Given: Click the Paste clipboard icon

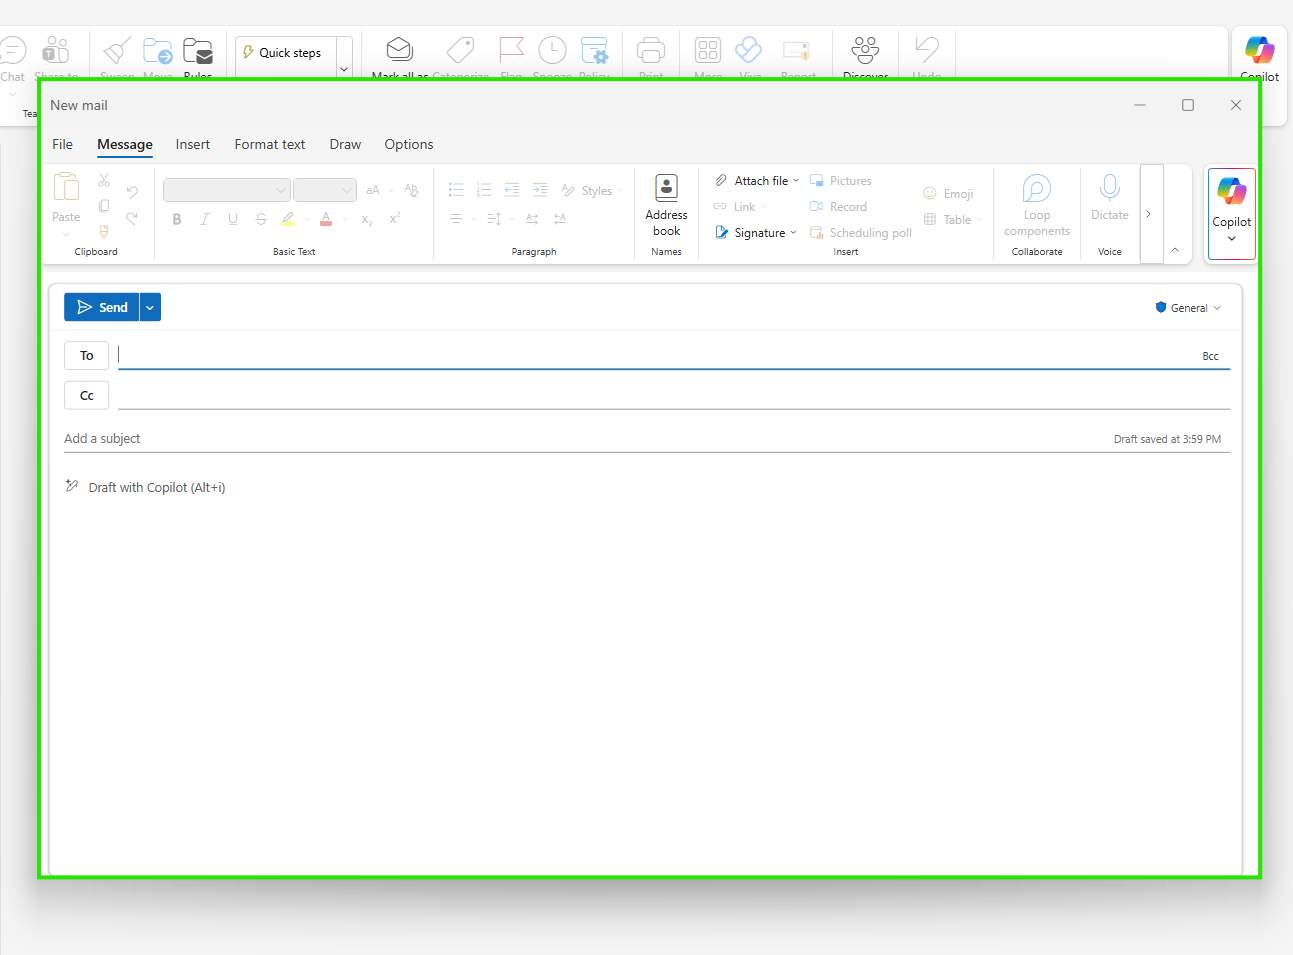Looking at the screenshot, I should [x=66, y=187].
